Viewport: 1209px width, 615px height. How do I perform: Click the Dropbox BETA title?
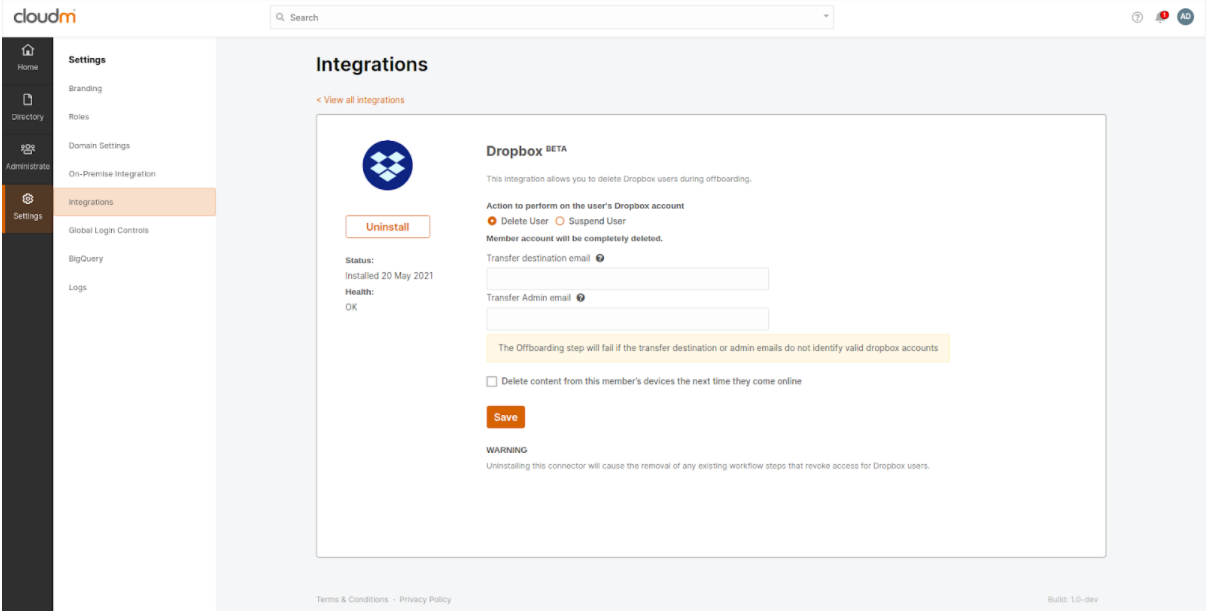[526, 152]
